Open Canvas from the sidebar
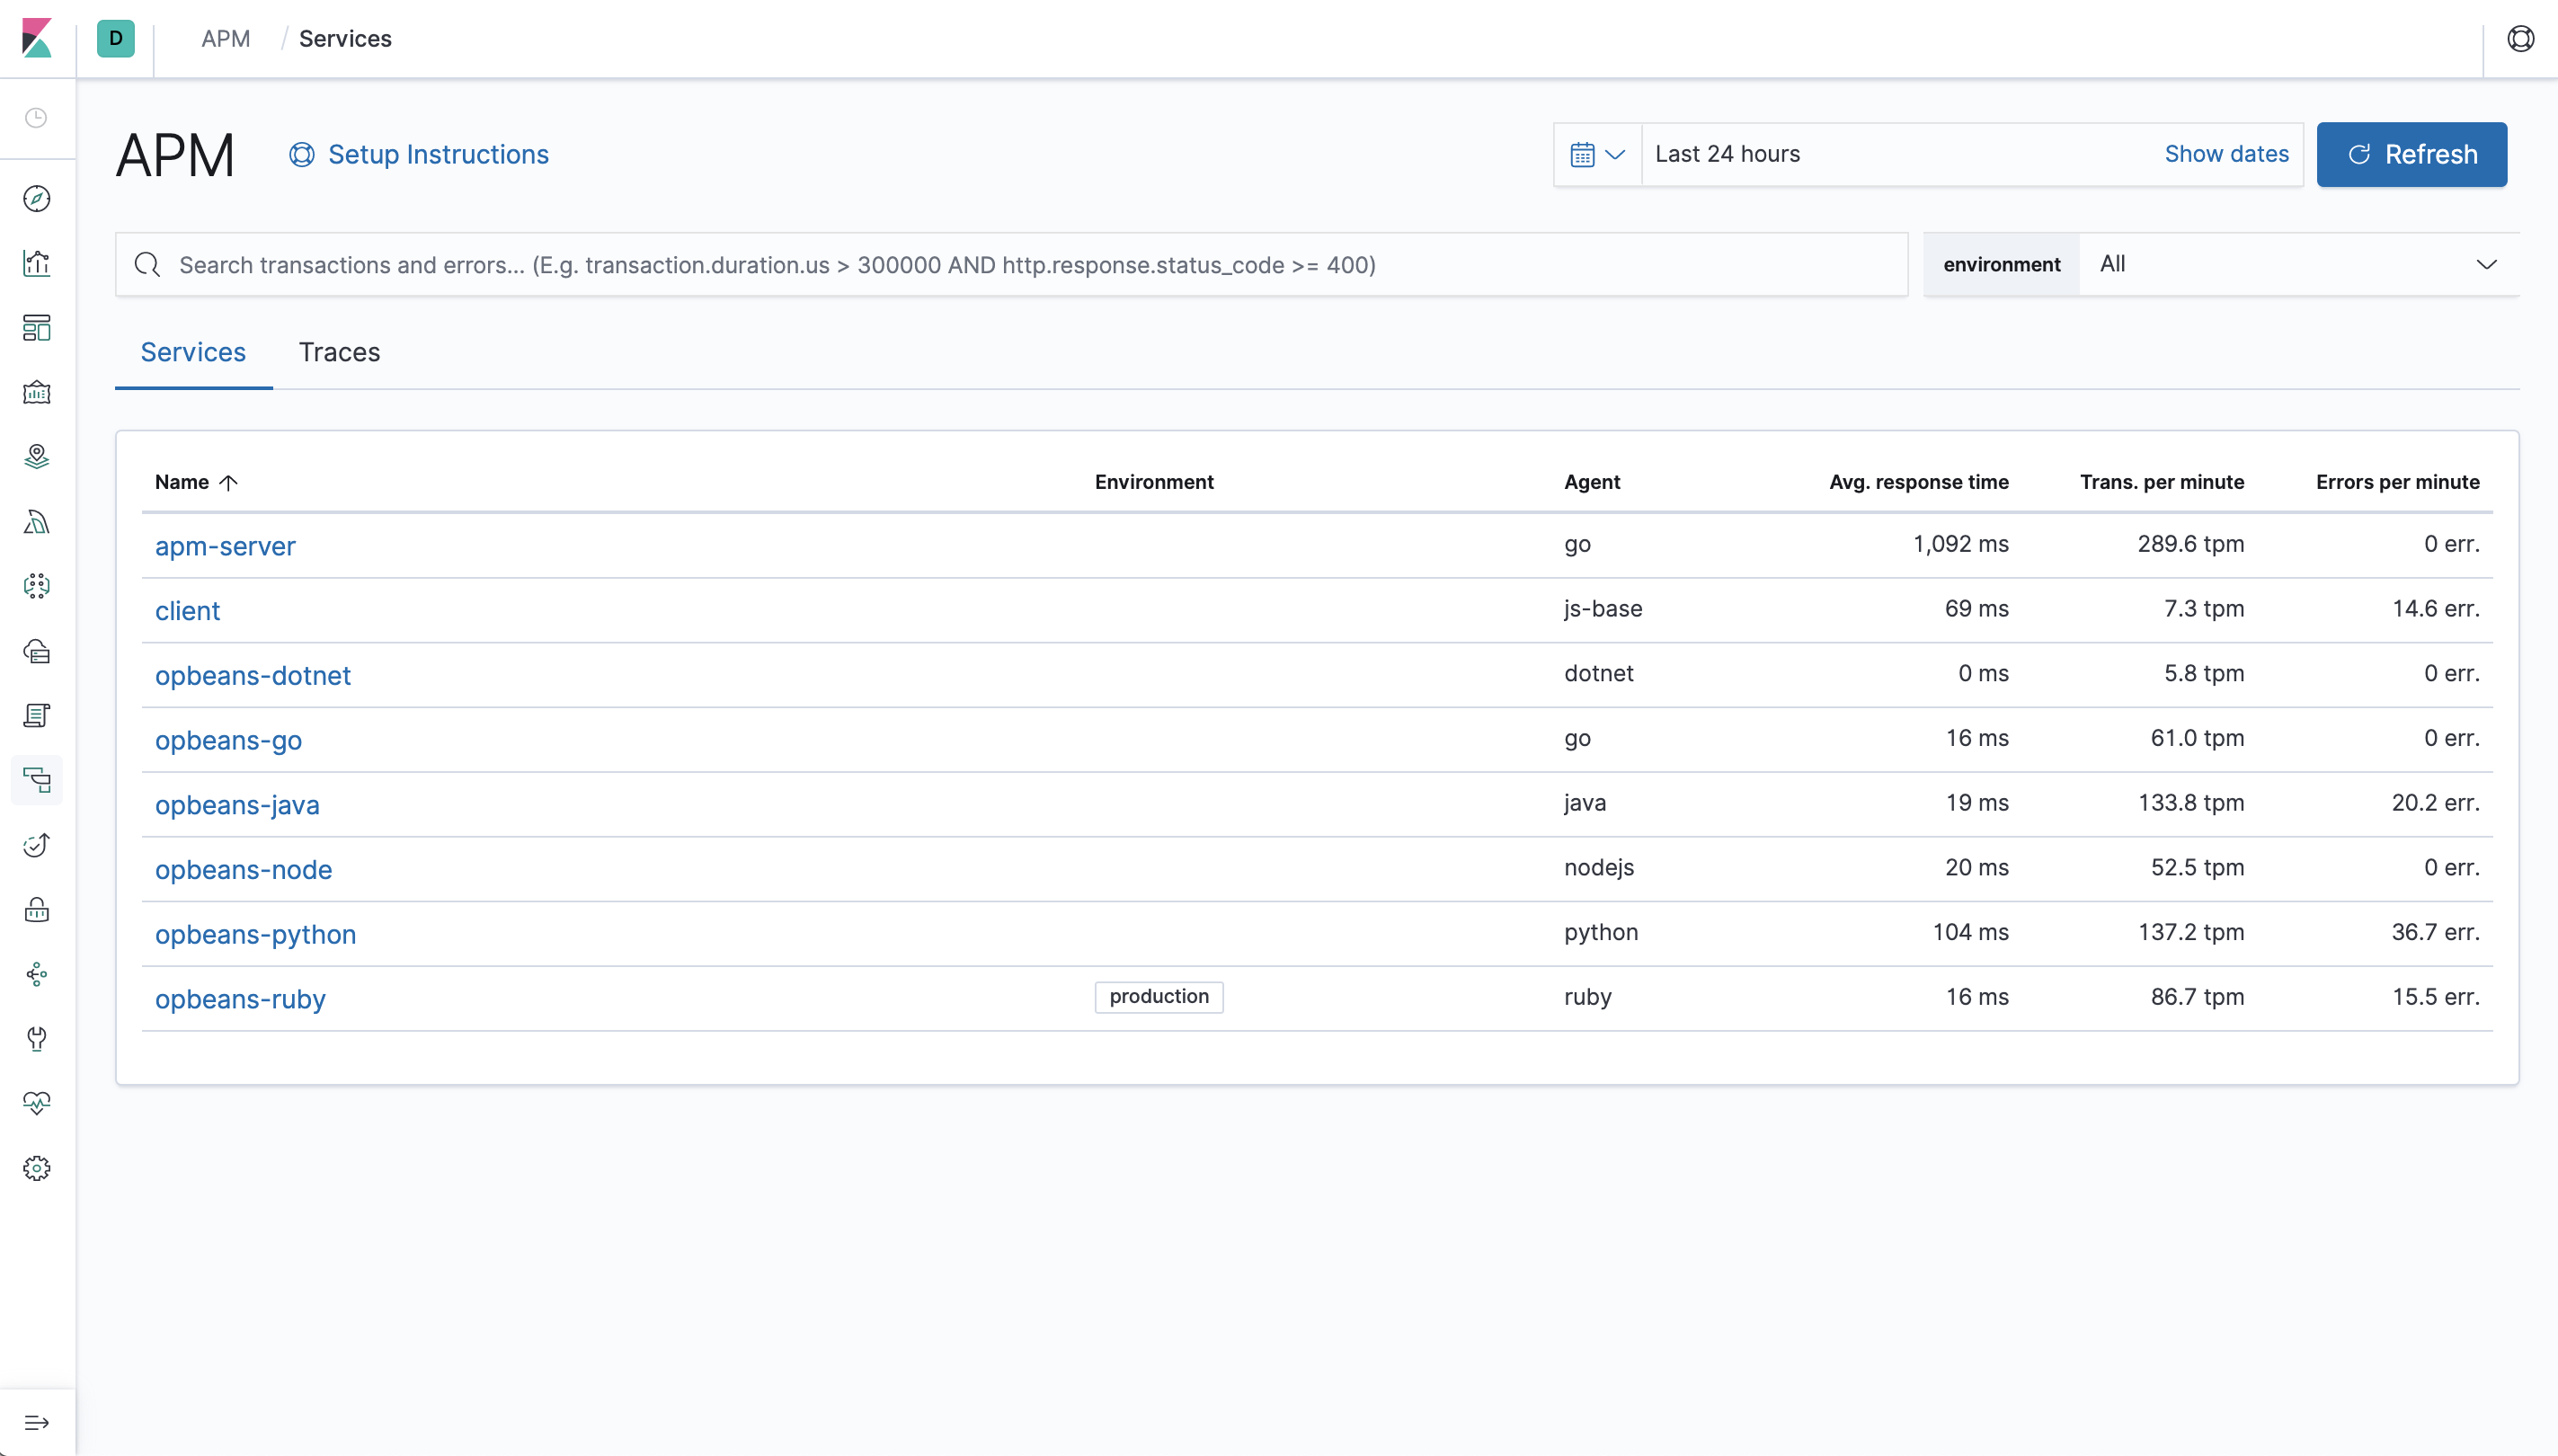The height and width of the screenshot is (1456, 2558). click(x=37, y=392)
